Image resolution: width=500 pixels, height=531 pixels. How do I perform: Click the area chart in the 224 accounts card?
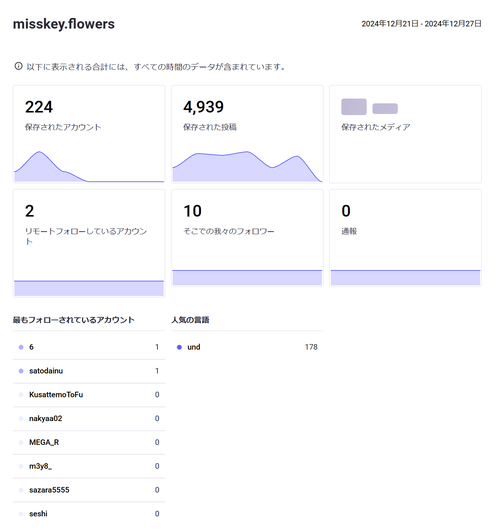89,166
